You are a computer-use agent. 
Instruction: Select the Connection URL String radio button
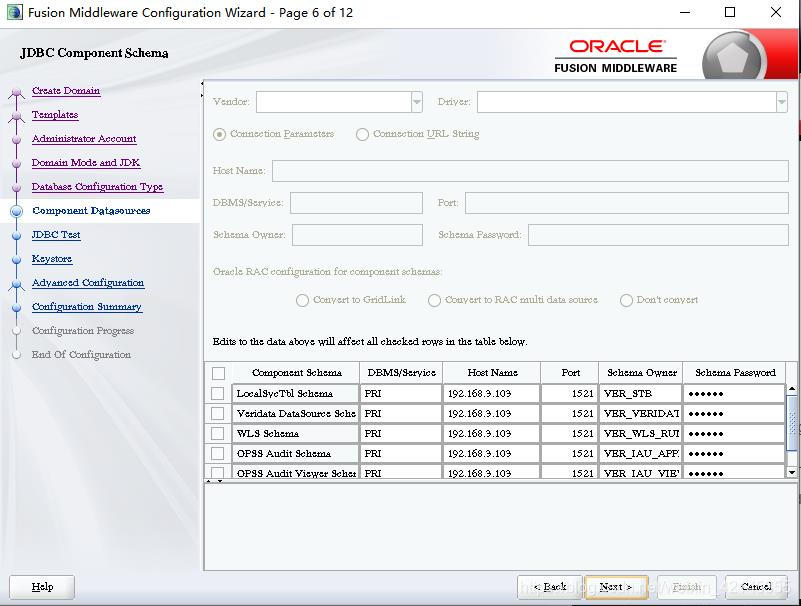pyautogui.click(x=362, y=134)
